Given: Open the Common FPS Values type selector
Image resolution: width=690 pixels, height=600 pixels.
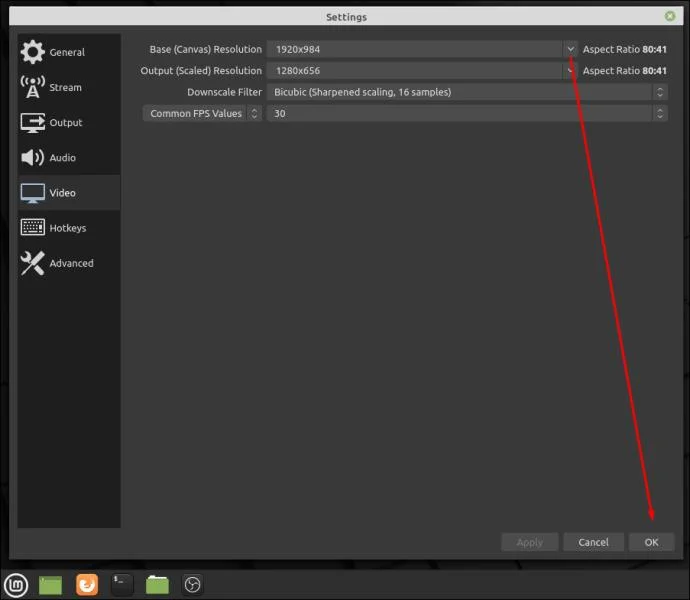Looking at the screenshot, I should (x=202, y=113).
